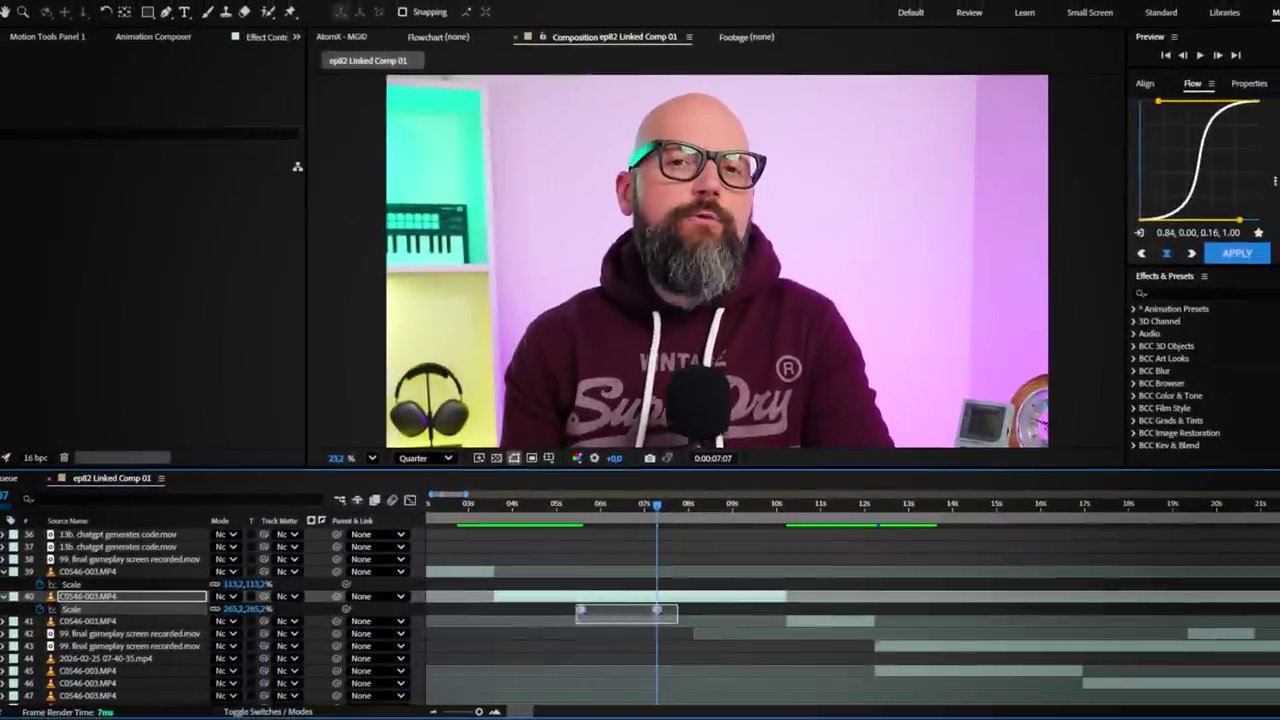Image resolution: width=1280 pixels, height=720 pixels.
Task: Switch to the Align tab
Action: point(1145,83)
